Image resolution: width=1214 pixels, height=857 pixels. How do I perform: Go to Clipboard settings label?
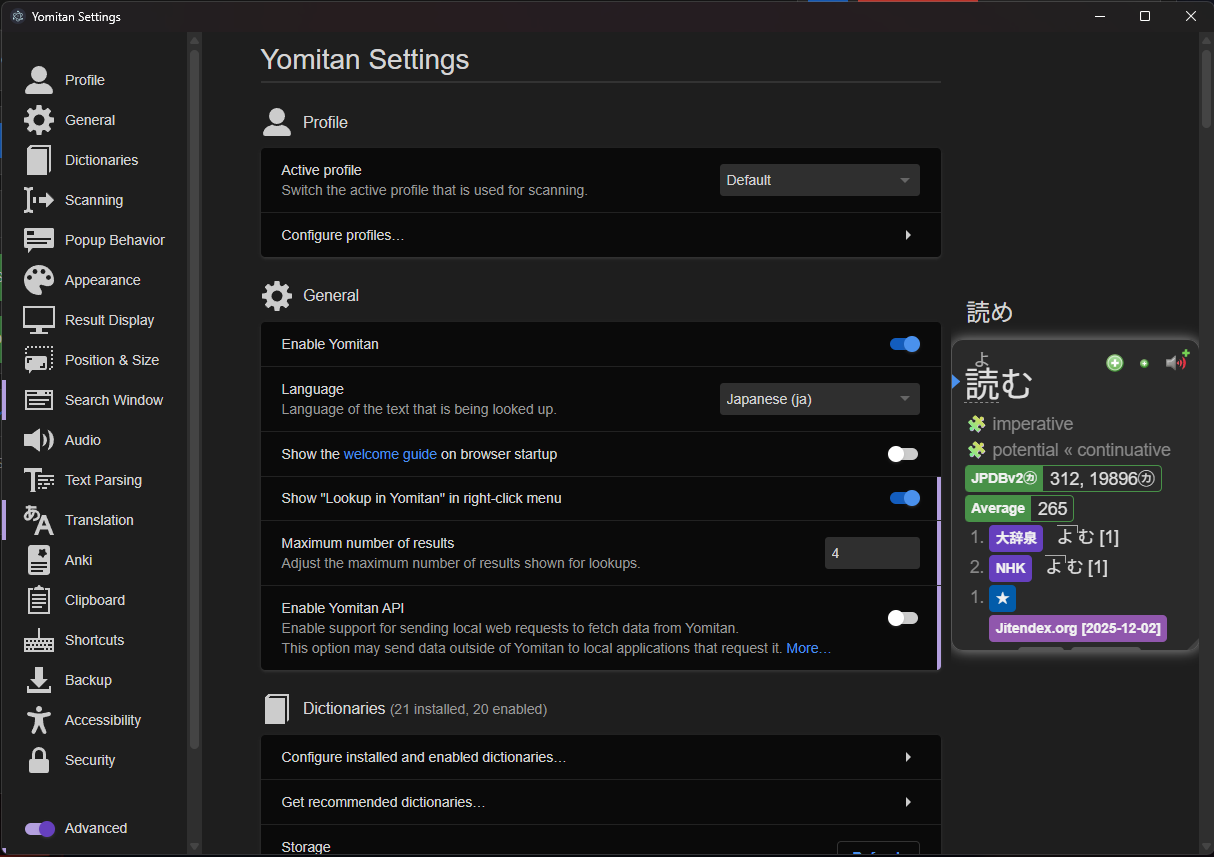click(x=95, y=600)
